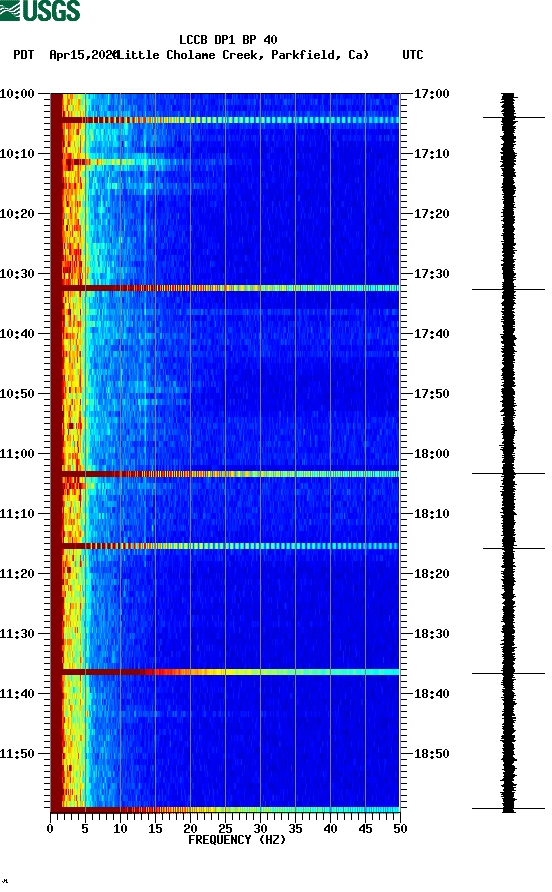This screenshot has height=892, width=552.
Task: Click the '11:40' PDT time label
Action: [17, 694]
